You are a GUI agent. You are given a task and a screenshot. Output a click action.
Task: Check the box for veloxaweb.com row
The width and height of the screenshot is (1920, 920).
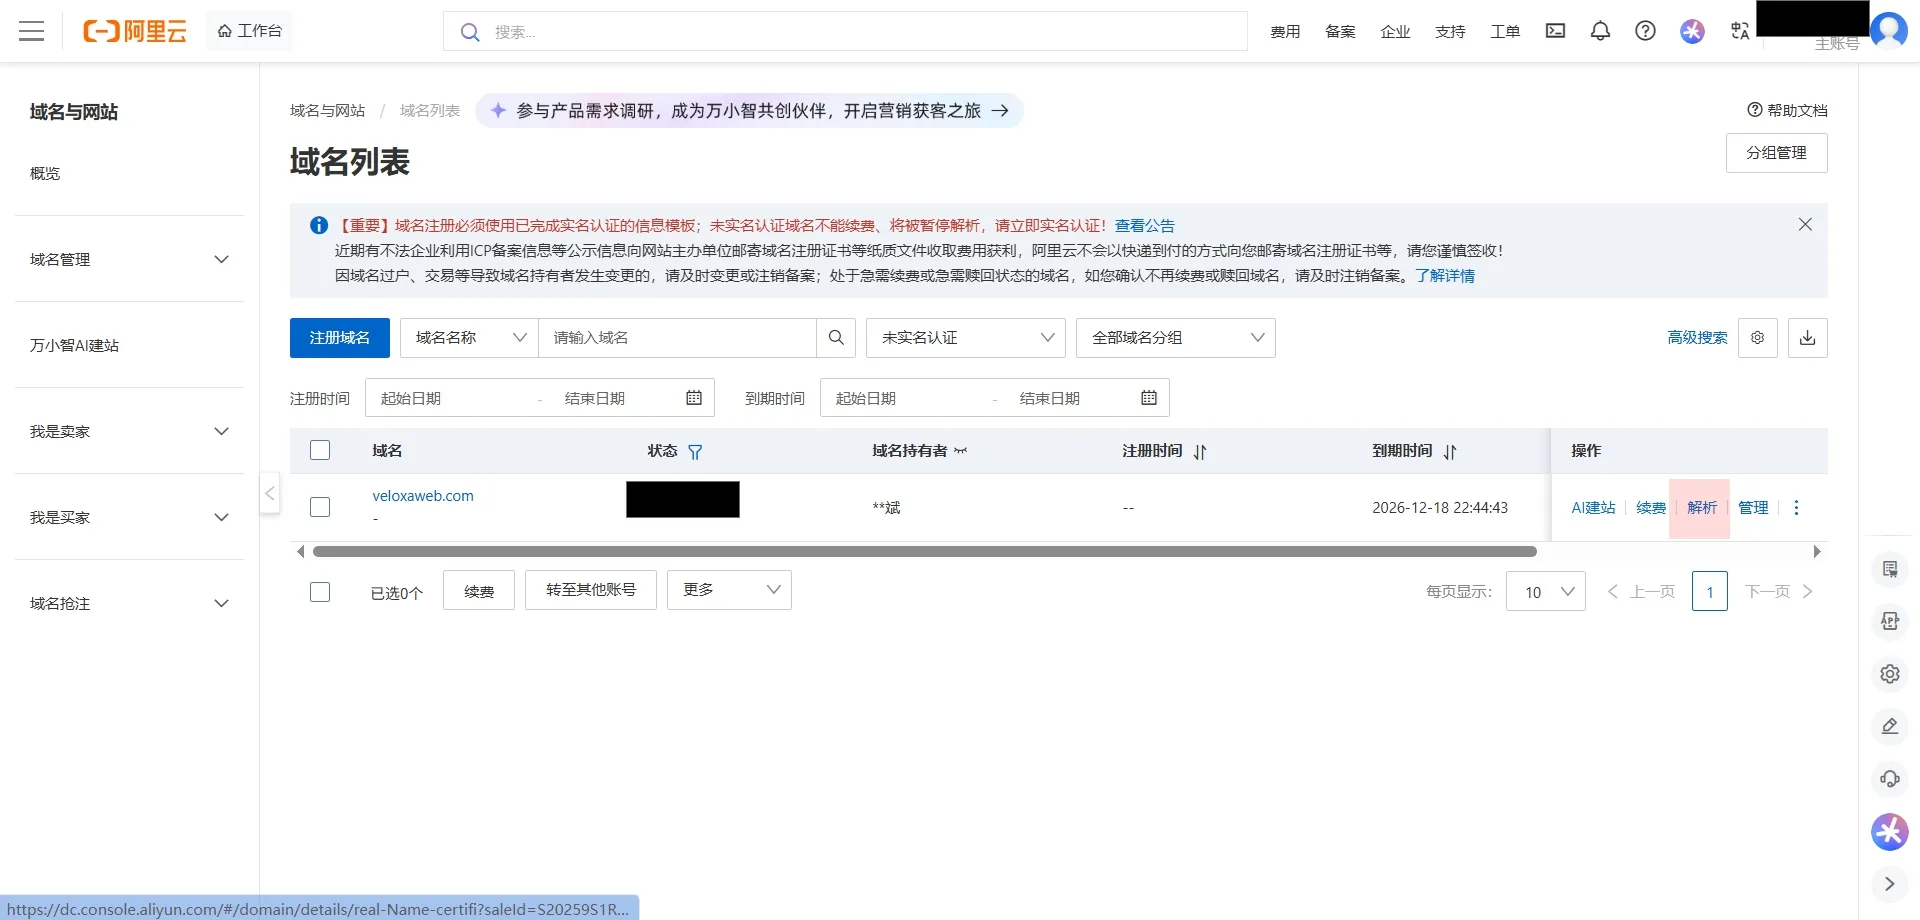(x=320, y=507)
